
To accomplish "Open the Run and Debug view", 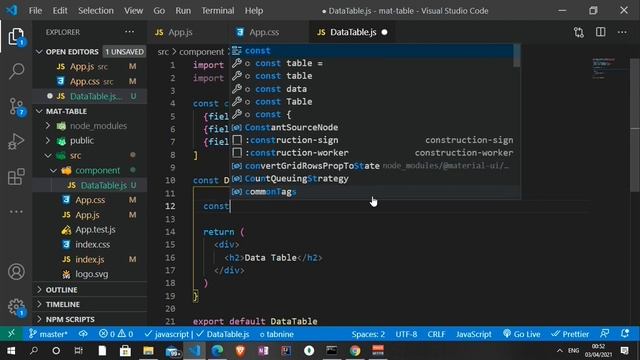I will 16,142.
